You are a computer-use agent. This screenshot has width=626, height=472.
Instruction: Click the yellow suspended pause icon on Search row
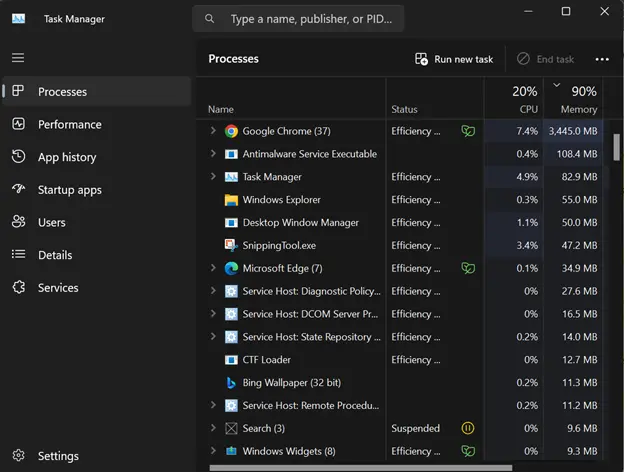point(468,428)
